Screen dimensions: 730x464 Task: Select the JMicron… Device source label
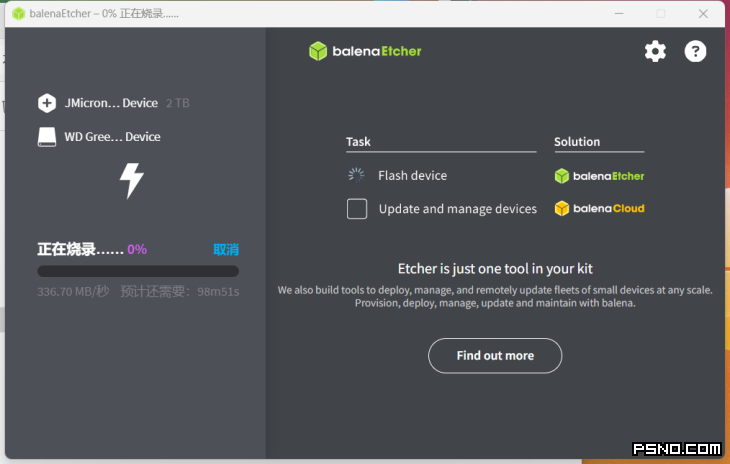tap(111, 103)
